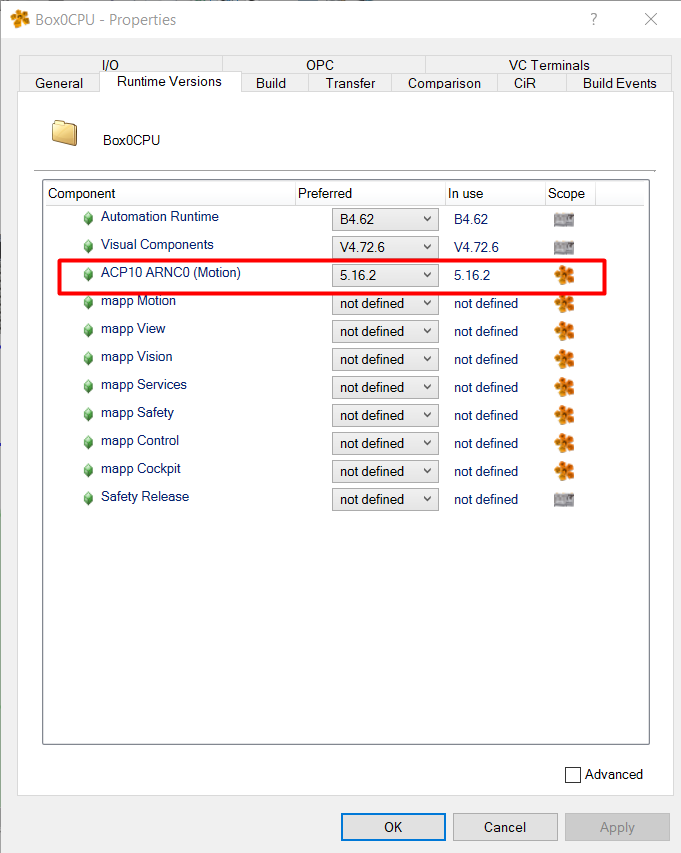This screenshot has height=853, width=681.
Task: Click the scope icon for mapp Motion
Action: coord(564,304)
